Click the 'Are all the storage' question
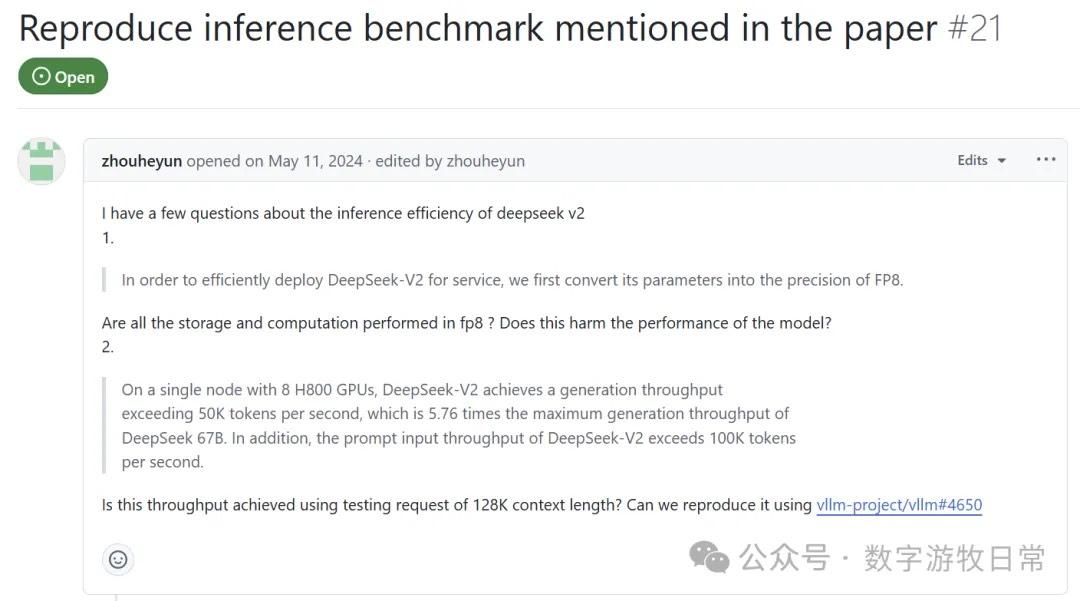Screen dimensions: 1080x601 click(466, 323)
